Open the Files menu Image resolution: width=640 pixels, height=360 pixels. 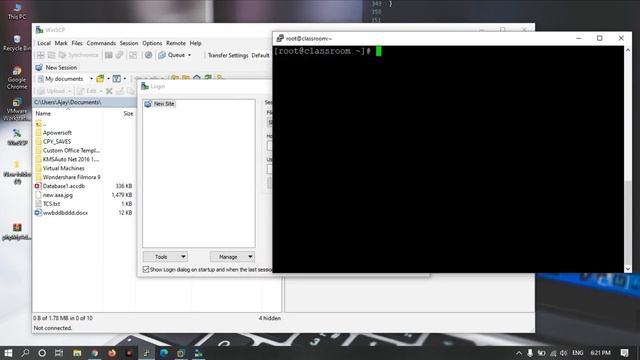pos(77,43)
